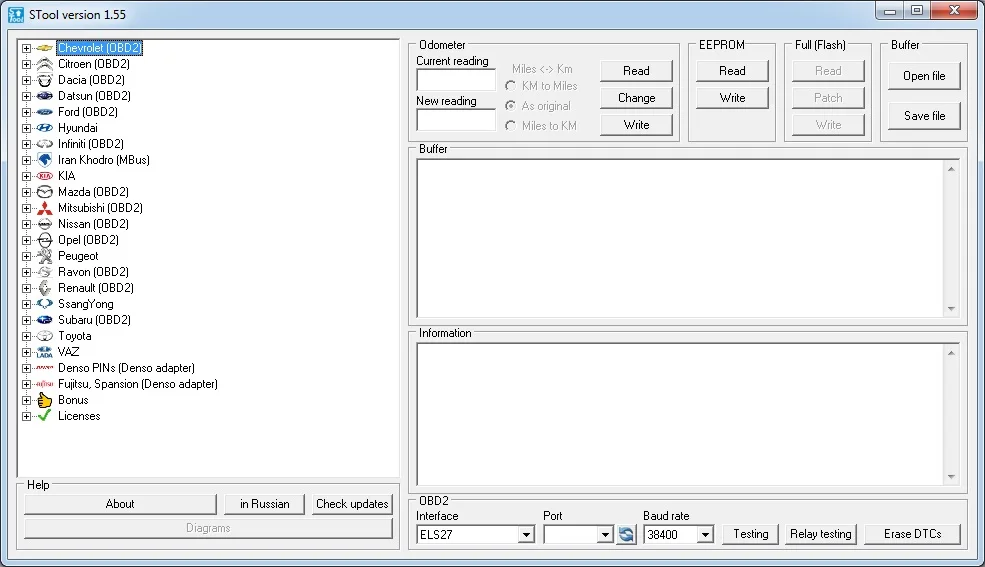The image size is (985, 567).
Task: Click the Denso PINs logo icon
Action: tap(45, 368)
